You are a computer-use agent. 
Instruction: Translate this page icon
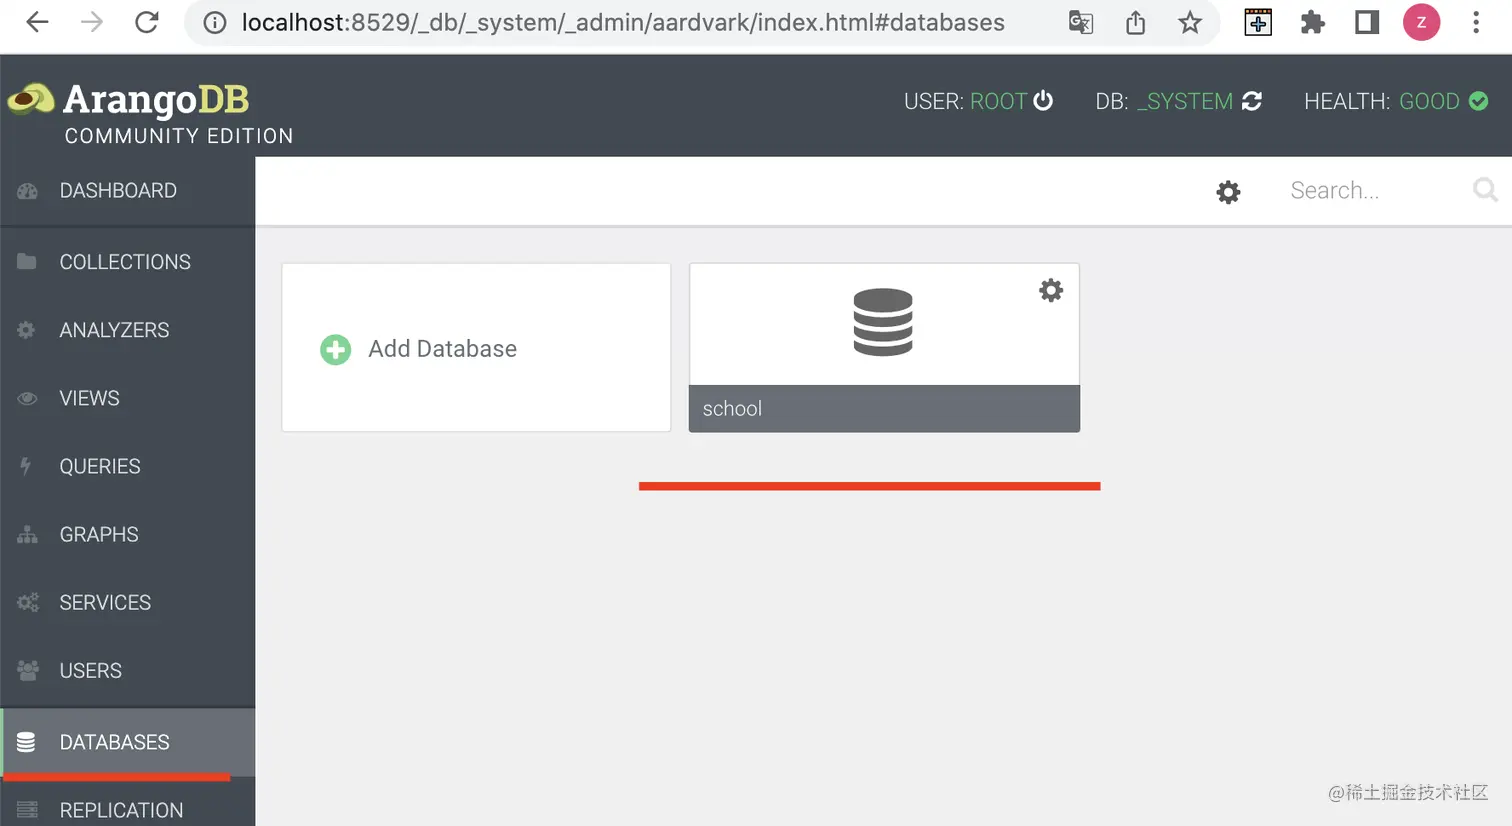[x=1081, y=22]
